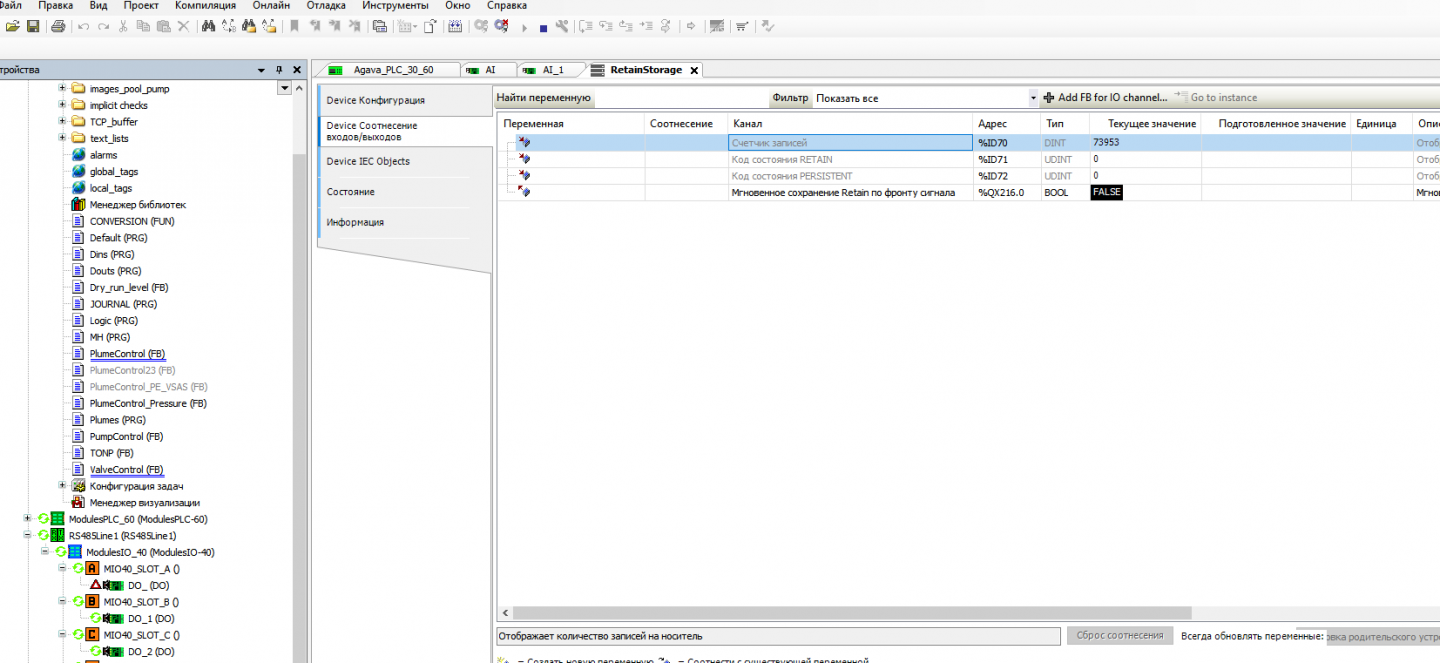Click the Logout icon with red X

point(501,26)
